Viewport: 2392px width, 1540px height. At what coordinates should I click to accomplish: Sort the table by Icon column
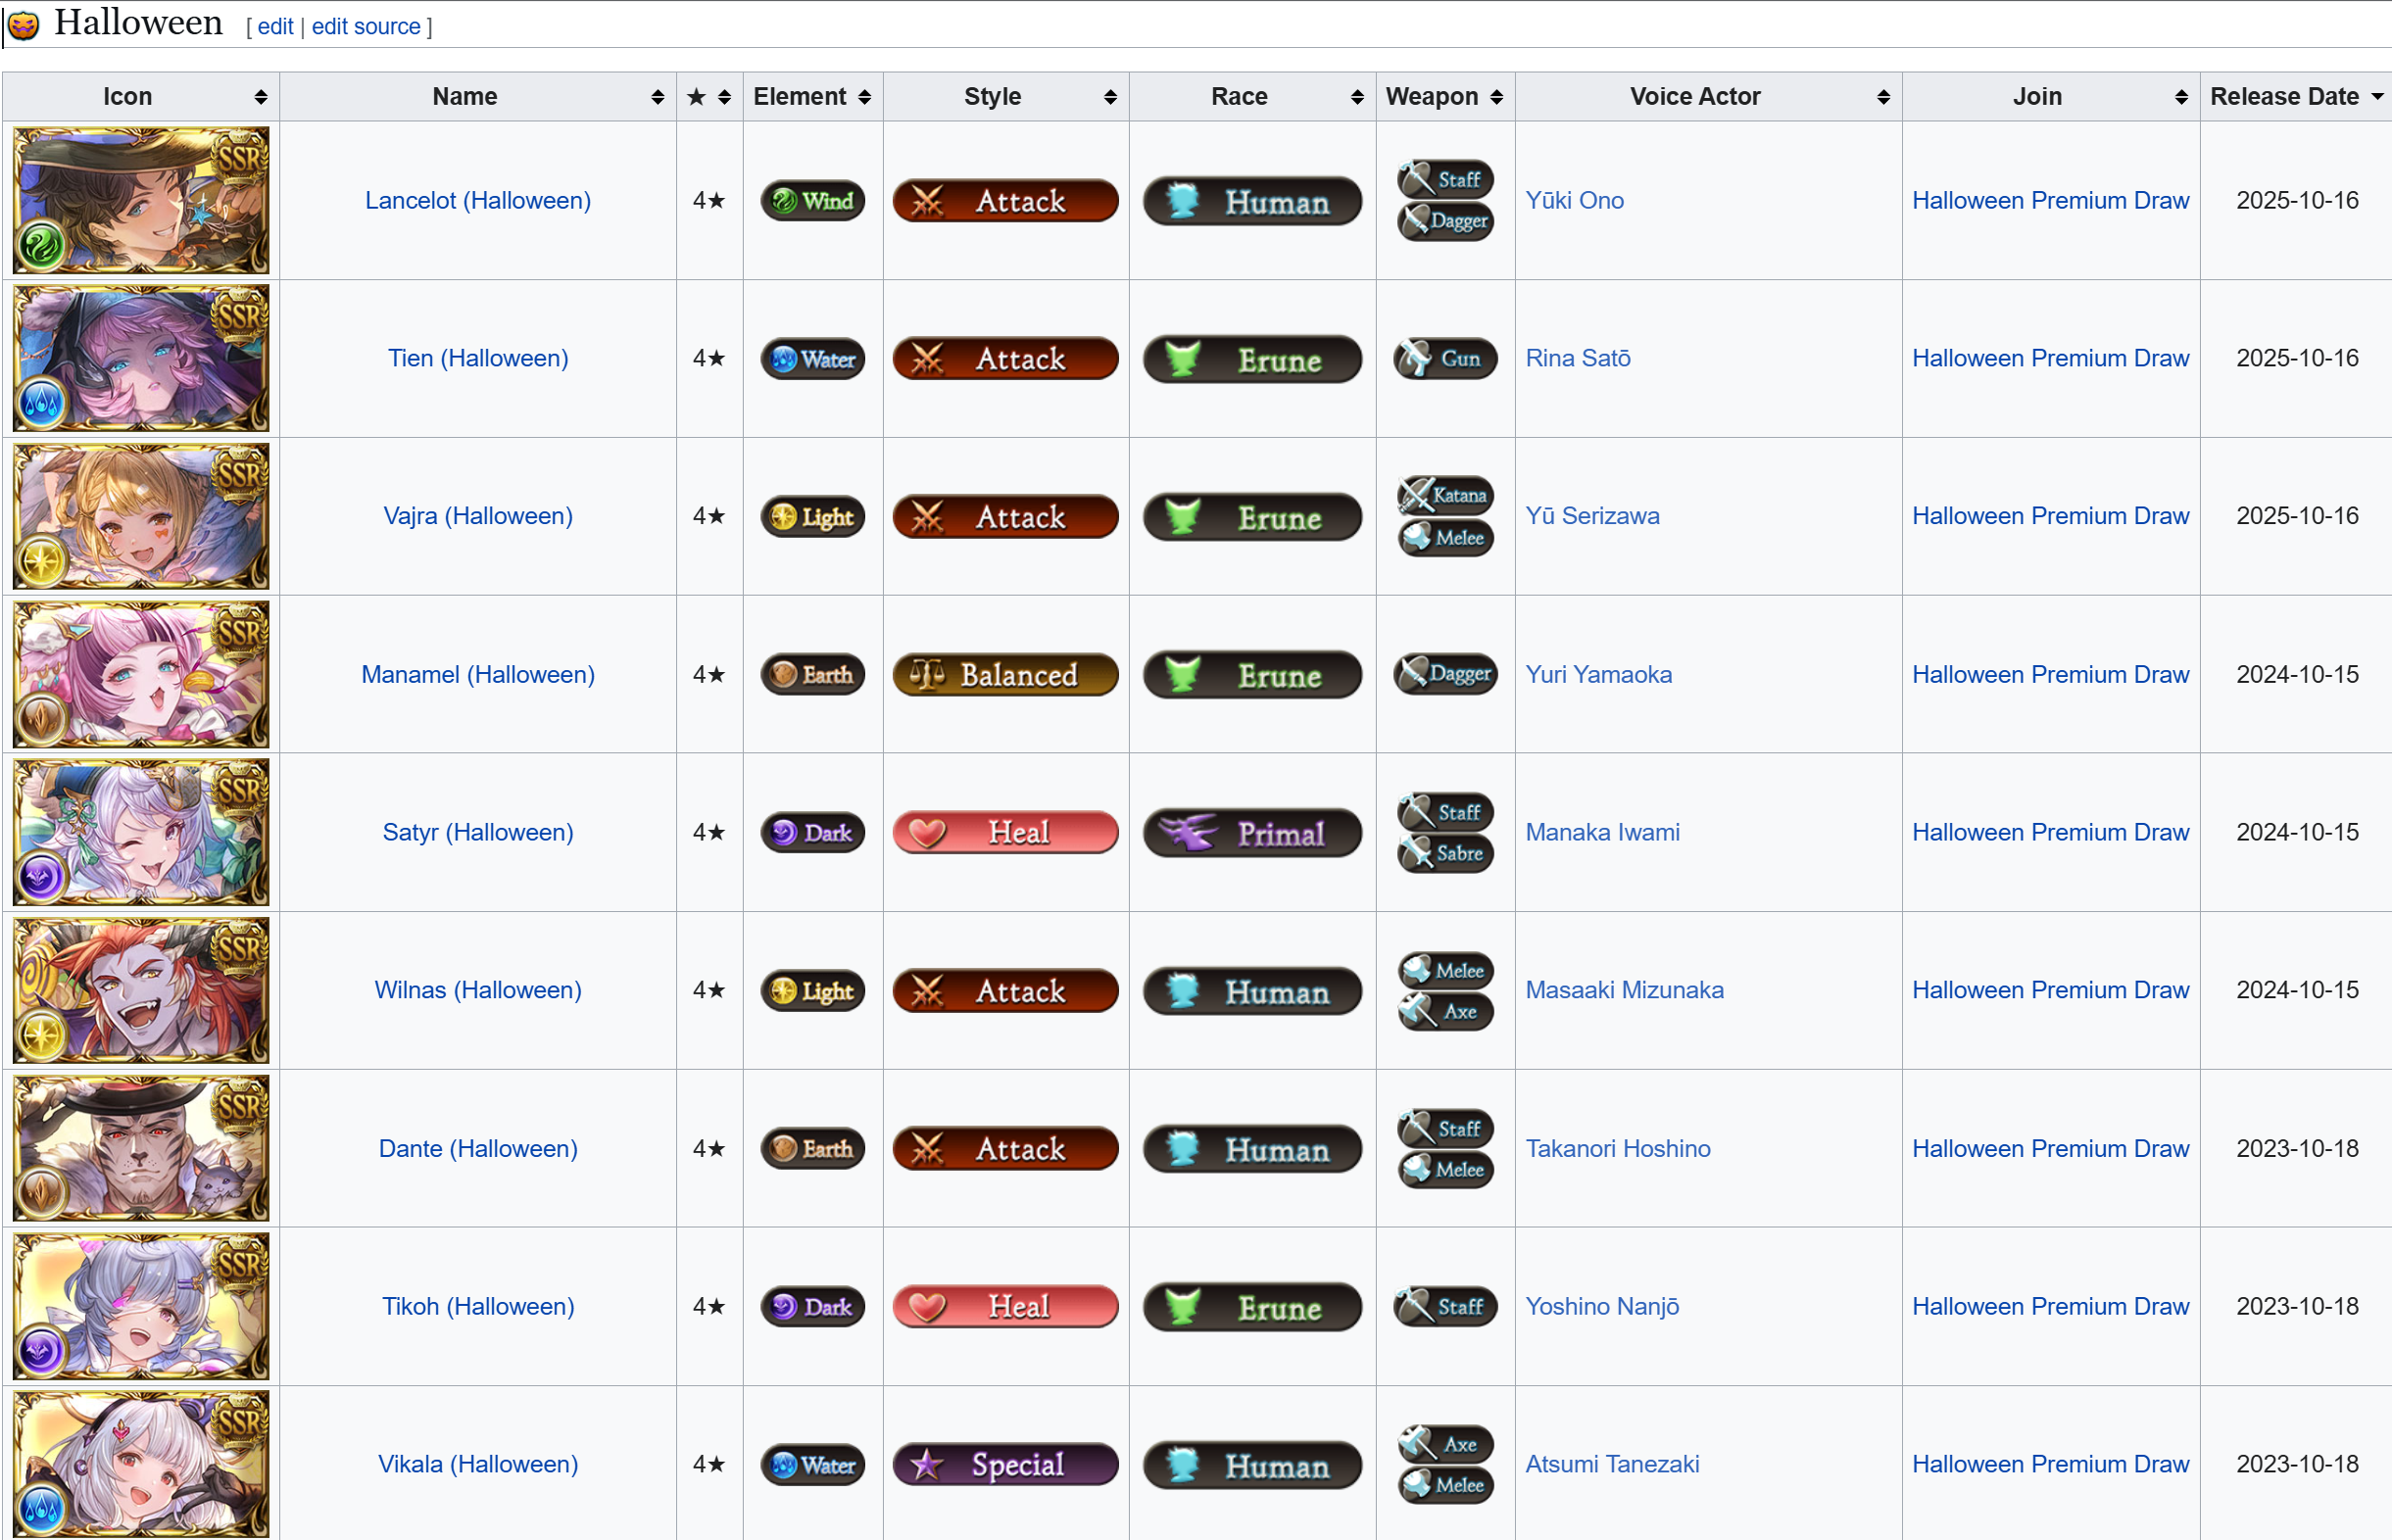(x=141, y=97)
